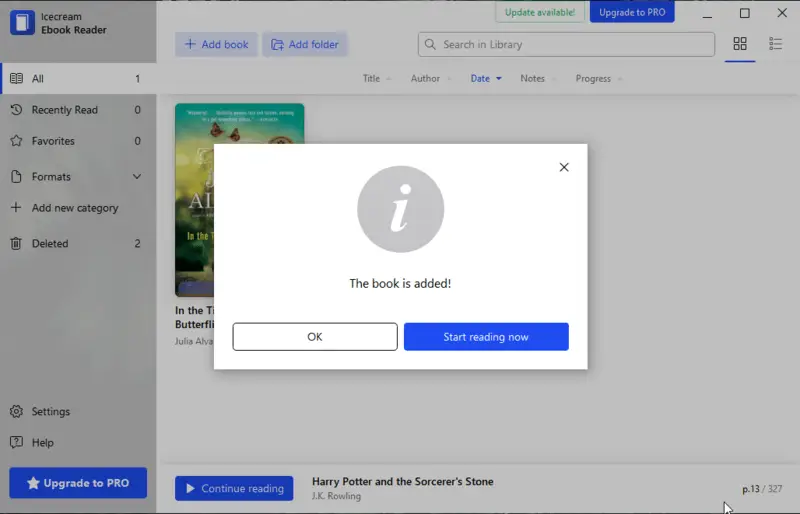Click J.K. Rowling author text

(336, 496)
